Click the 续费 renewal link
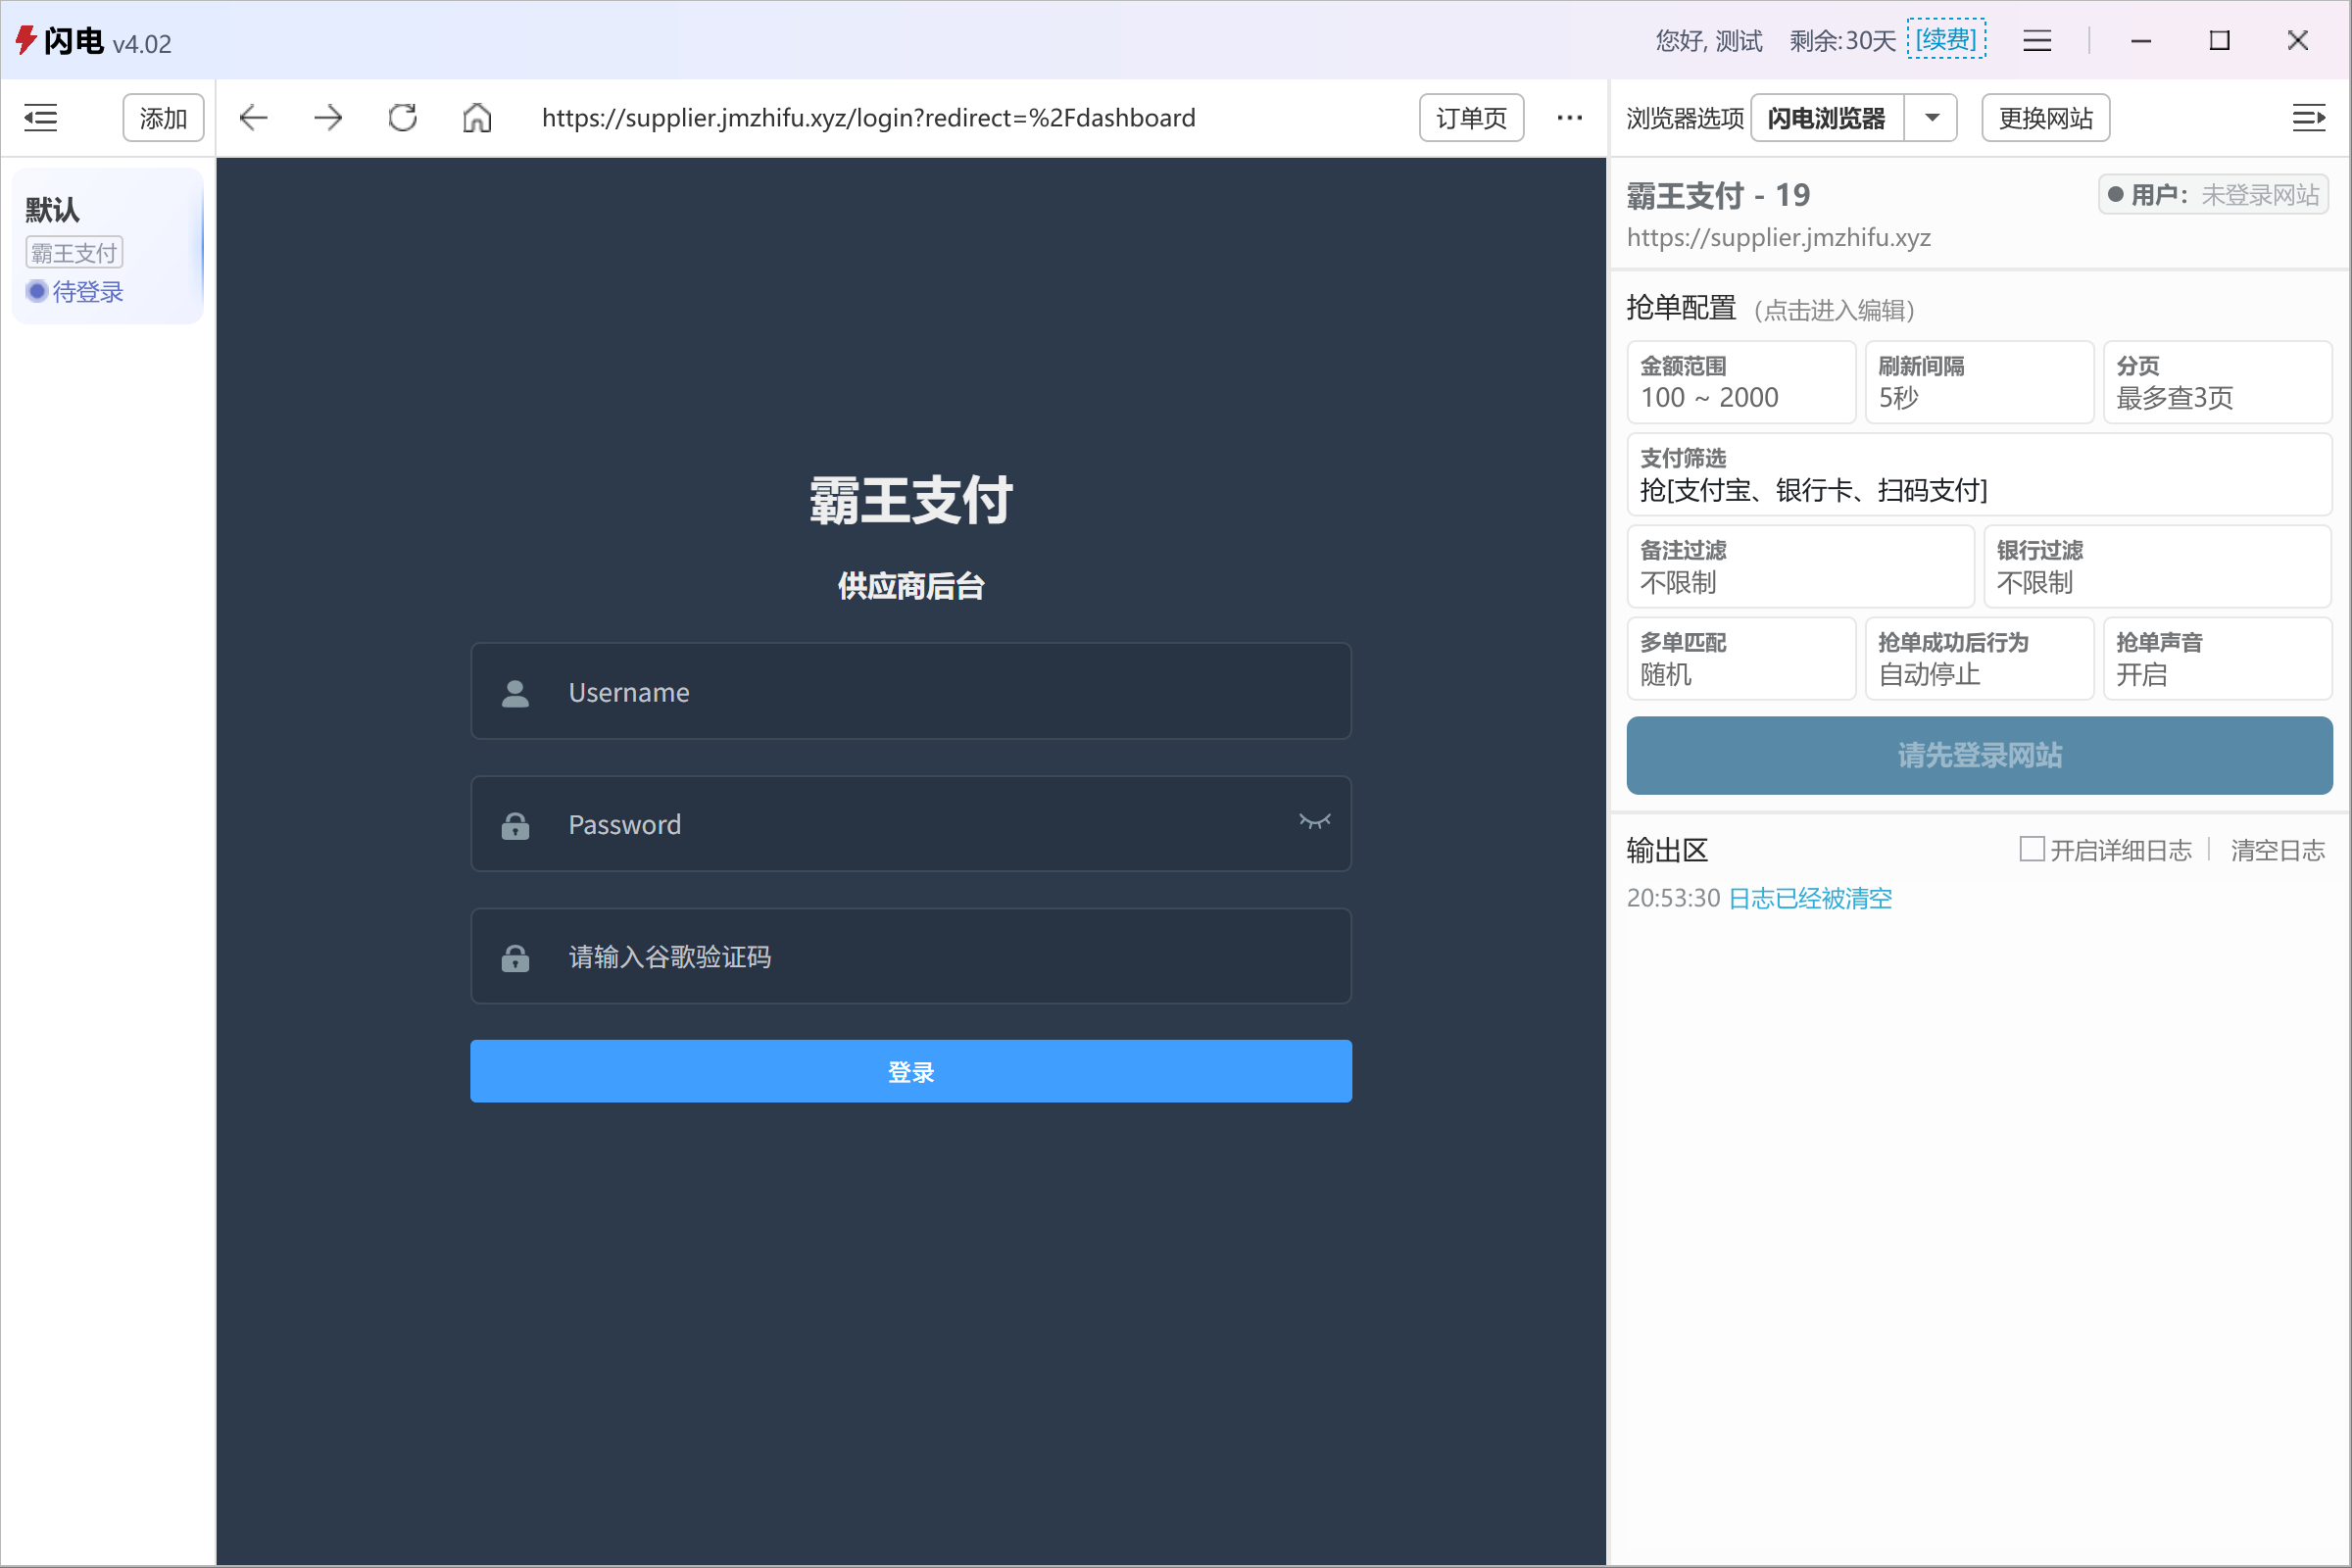 [1945, 40]
